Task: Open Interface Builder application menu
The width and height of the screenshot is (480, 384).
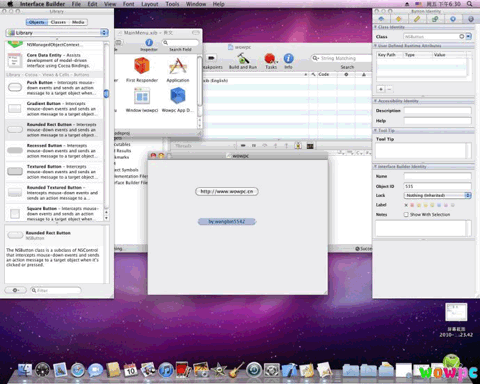Action: (42, 4)
